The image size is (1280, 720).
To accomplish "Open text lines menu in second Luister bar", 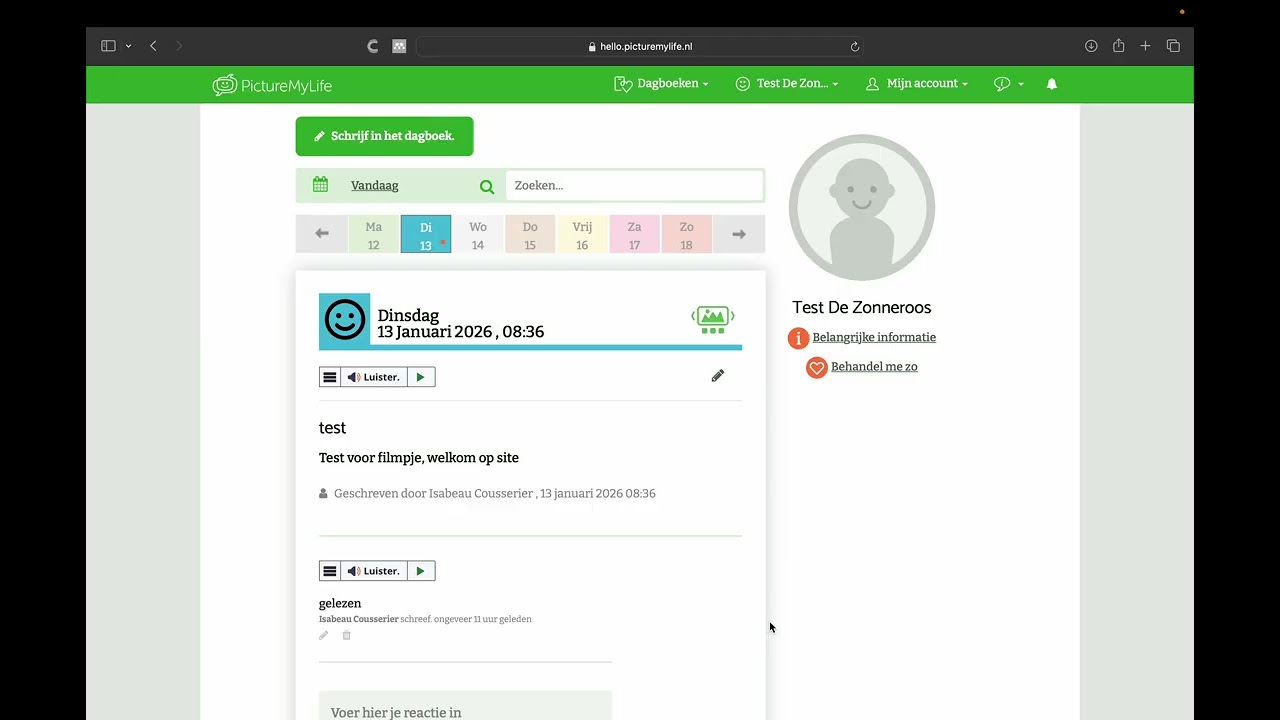I will coord(330,571).
